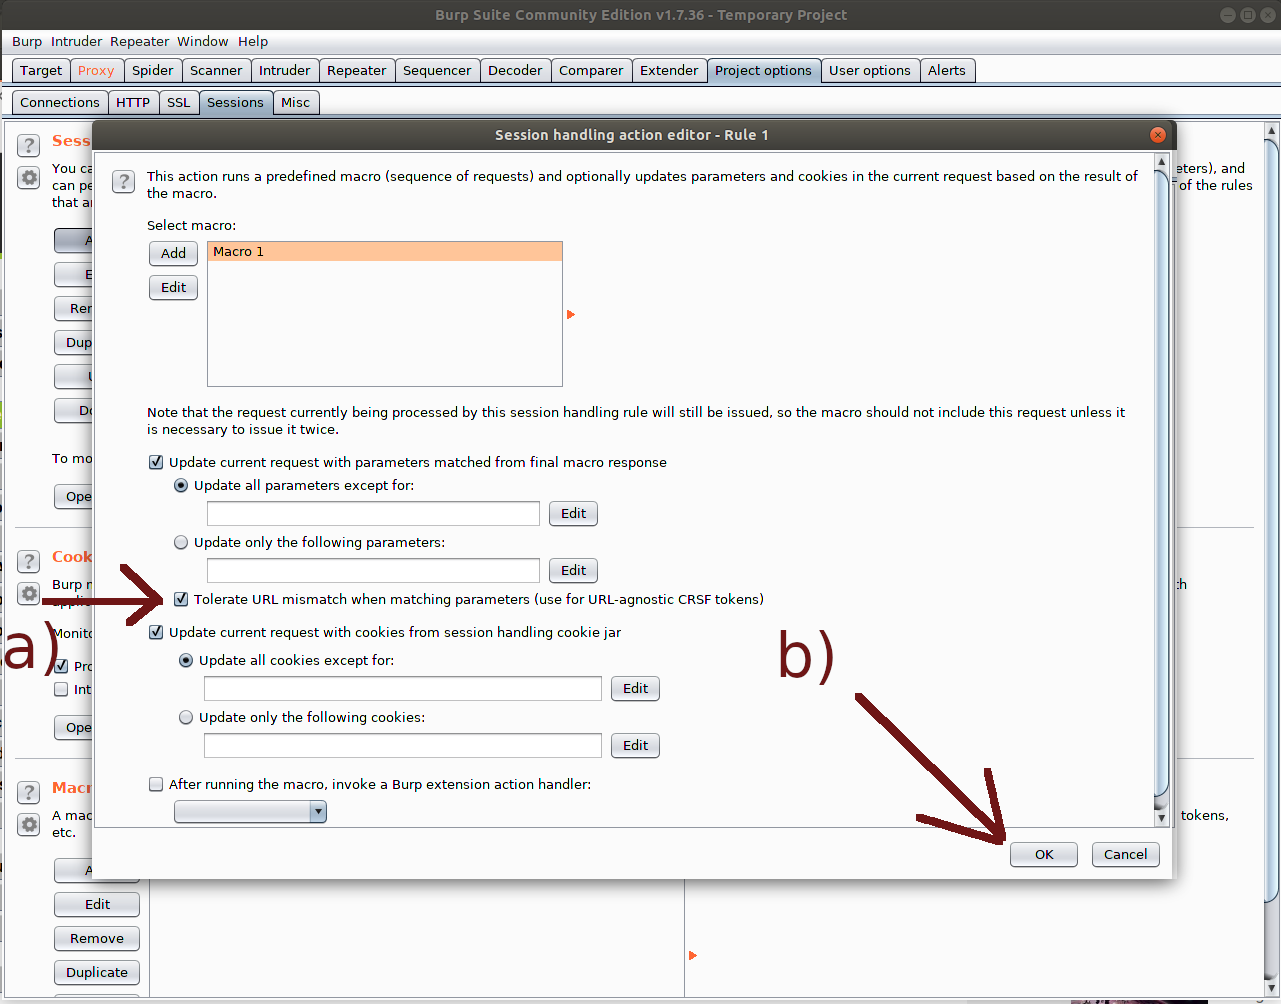Choose 'Update only the following parameters' option
The height and width of the screenshot is (1004, 1281).
pos(181,542)
